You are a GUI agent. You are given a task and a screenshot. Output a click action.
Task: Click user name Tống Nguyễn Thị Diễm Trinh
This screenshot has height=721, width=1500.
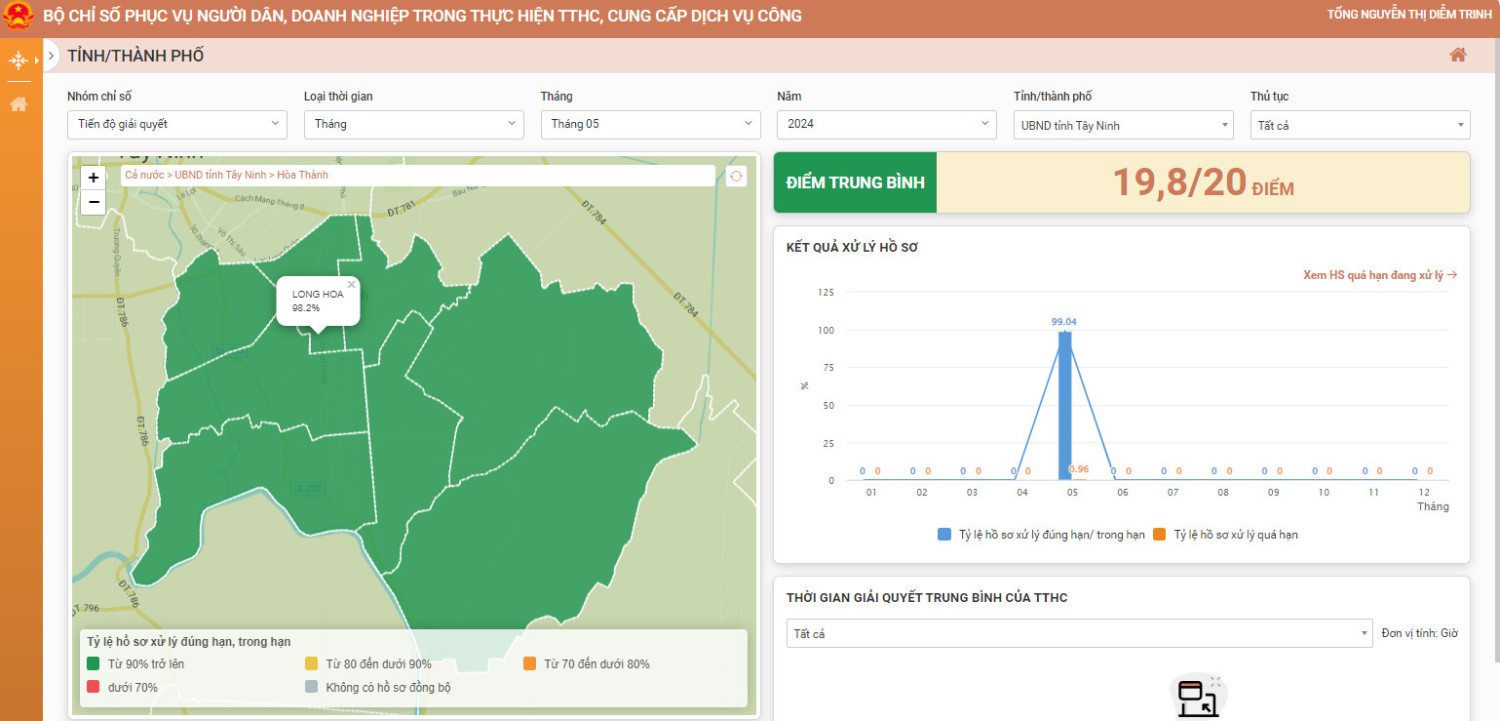click(x=1409, y=15)
